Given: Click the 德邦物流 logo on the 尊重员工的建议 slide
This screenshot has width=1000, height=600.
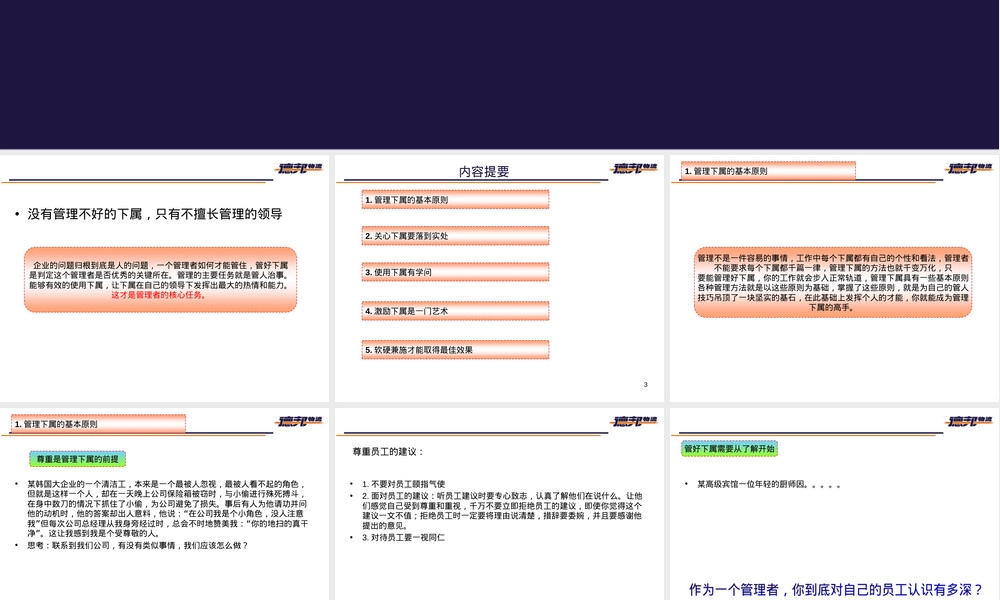Looking at the screenshot, I should coord(634,421).
